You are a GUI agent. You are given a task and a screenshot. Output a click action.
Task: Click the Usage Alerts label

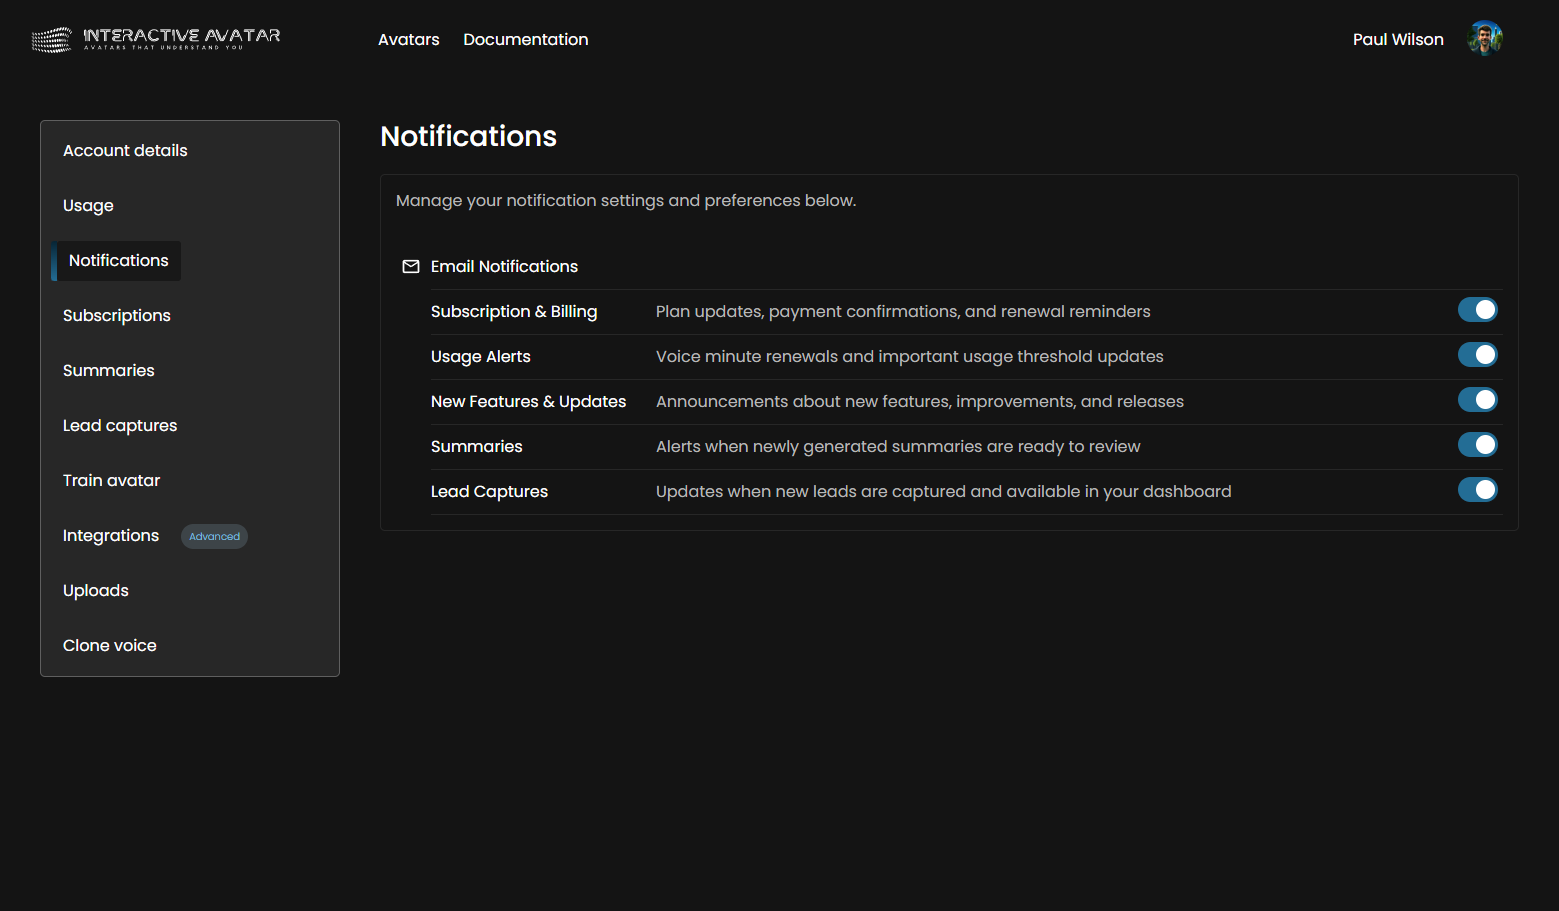click(481, 357)
